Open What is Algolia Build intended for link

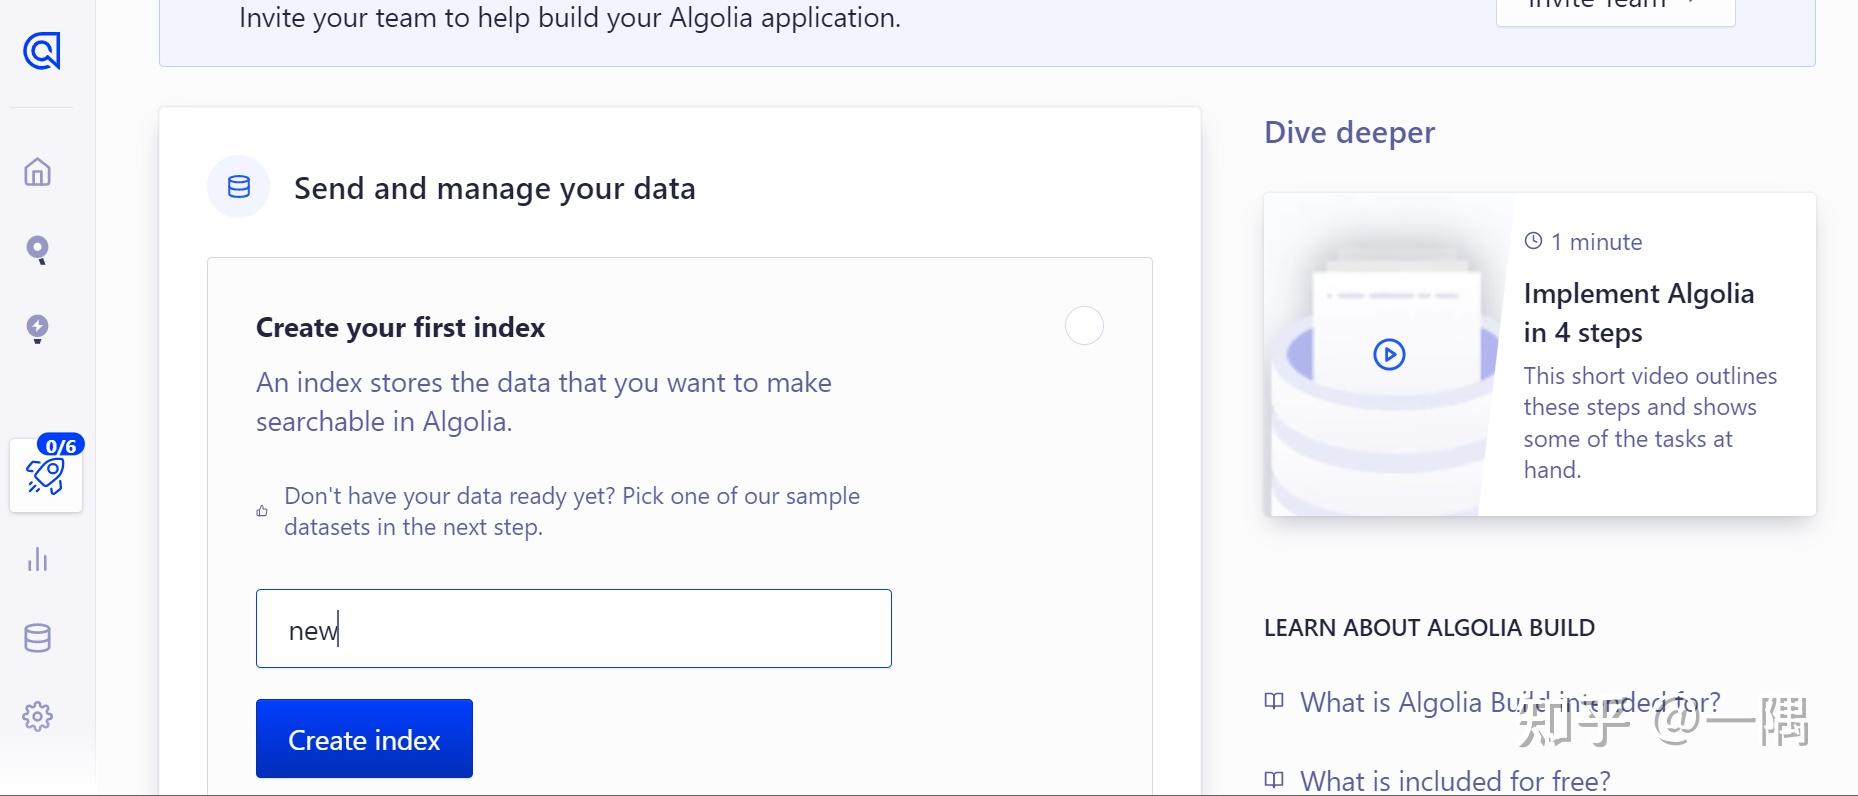click(1510, 702)
